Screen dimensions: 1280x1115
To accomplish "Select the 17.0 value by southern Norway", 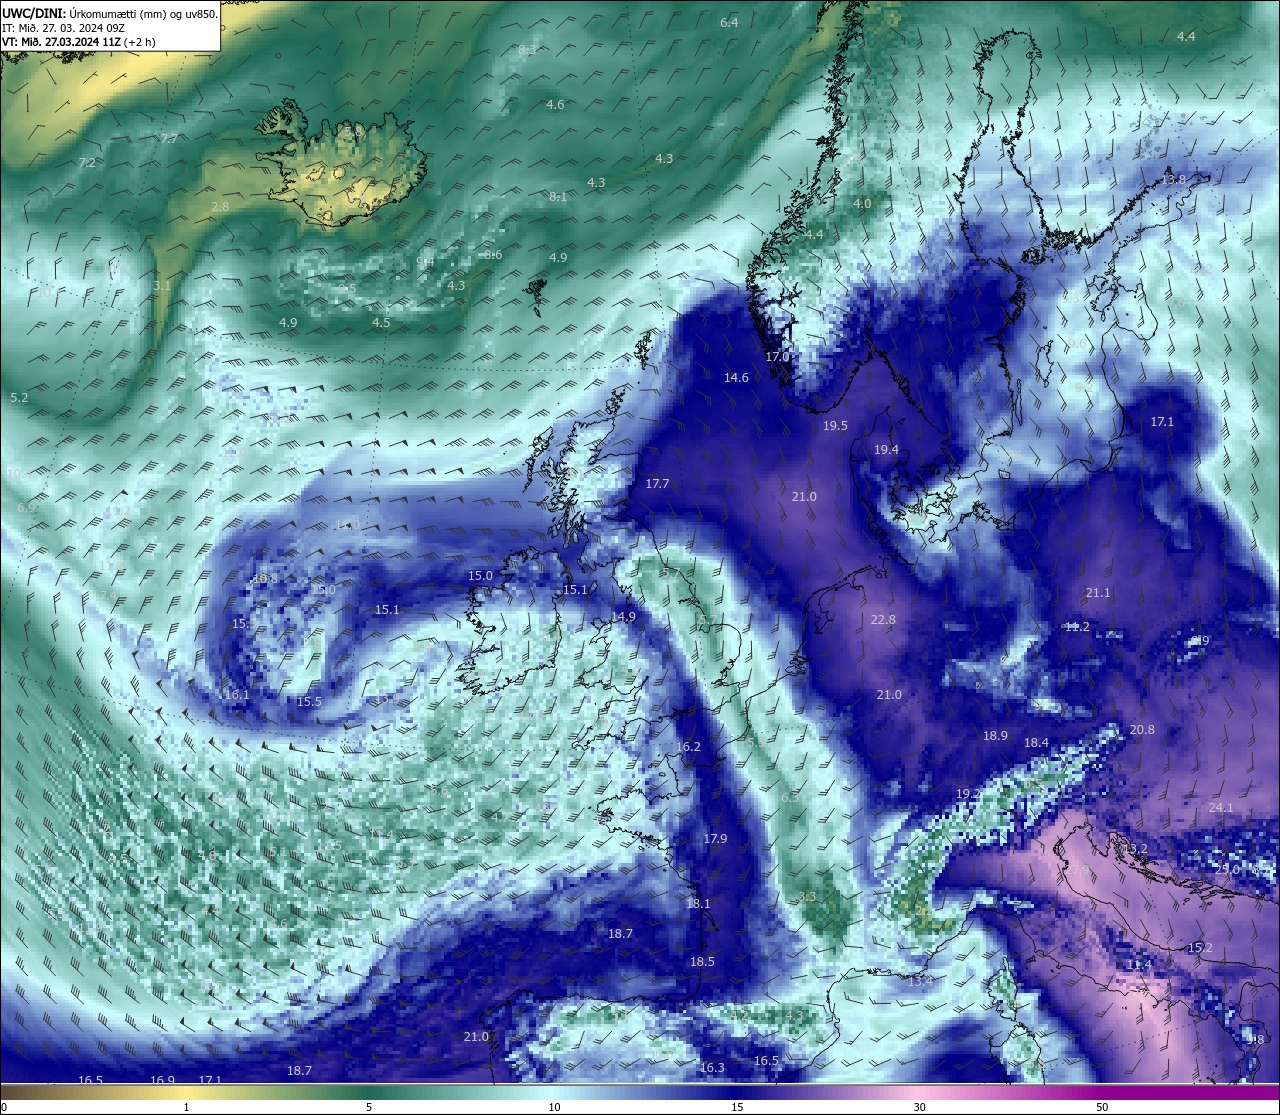I will tap(777, 357).
